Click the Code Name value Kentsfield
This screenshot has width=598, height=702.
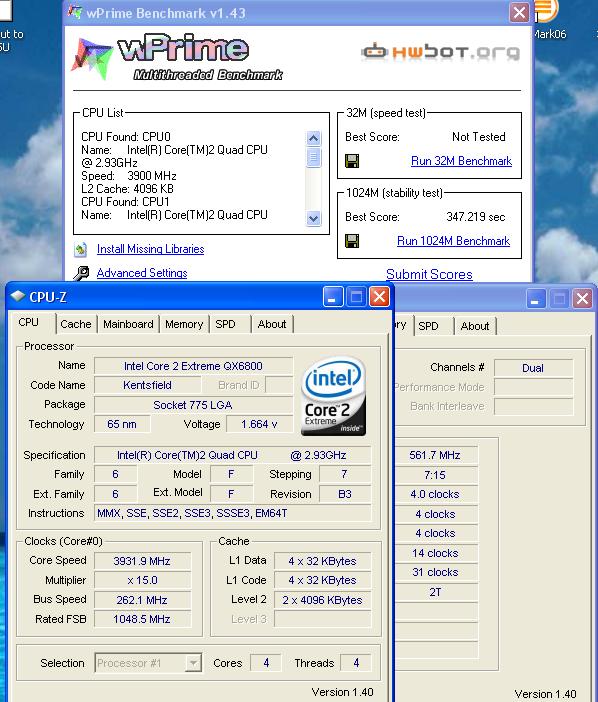[x=147, y=385]
